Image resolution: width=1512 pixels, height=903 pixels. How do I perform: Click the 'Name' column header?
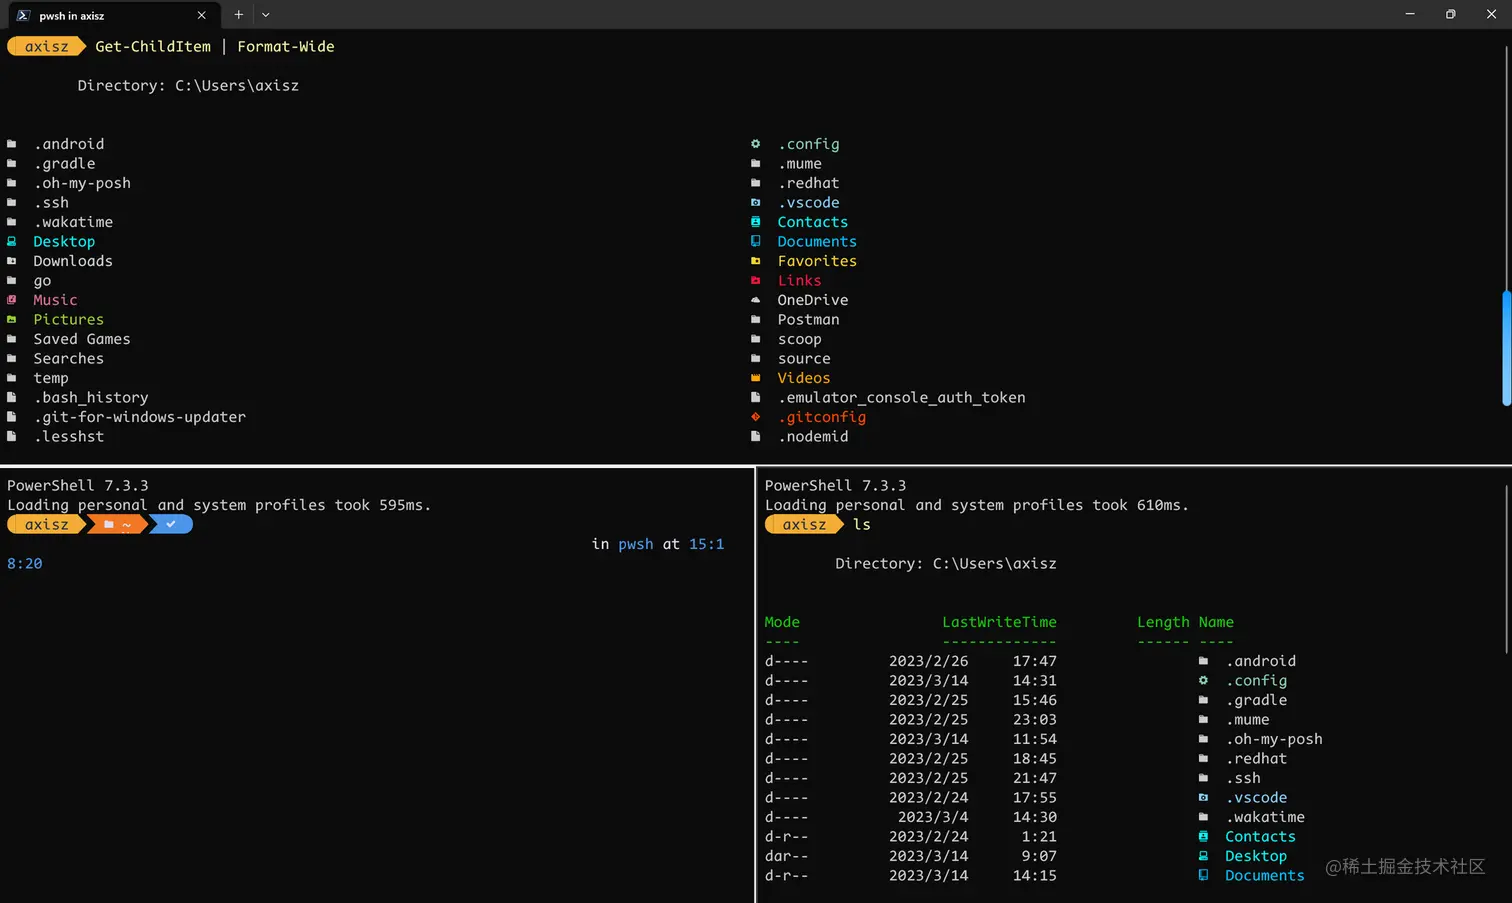point(1216,622)
